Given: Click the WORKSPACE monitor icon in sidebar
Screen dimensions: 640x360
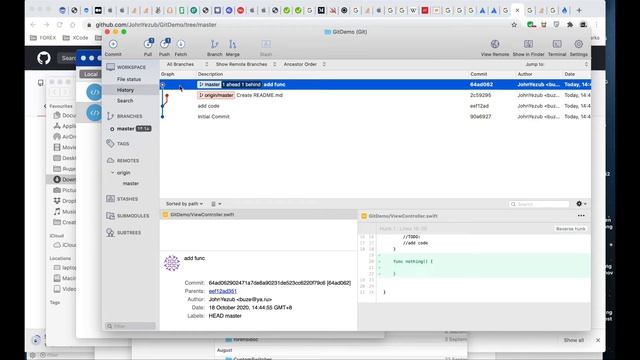Looking at the screenshot, I should (x=111, y=67).
